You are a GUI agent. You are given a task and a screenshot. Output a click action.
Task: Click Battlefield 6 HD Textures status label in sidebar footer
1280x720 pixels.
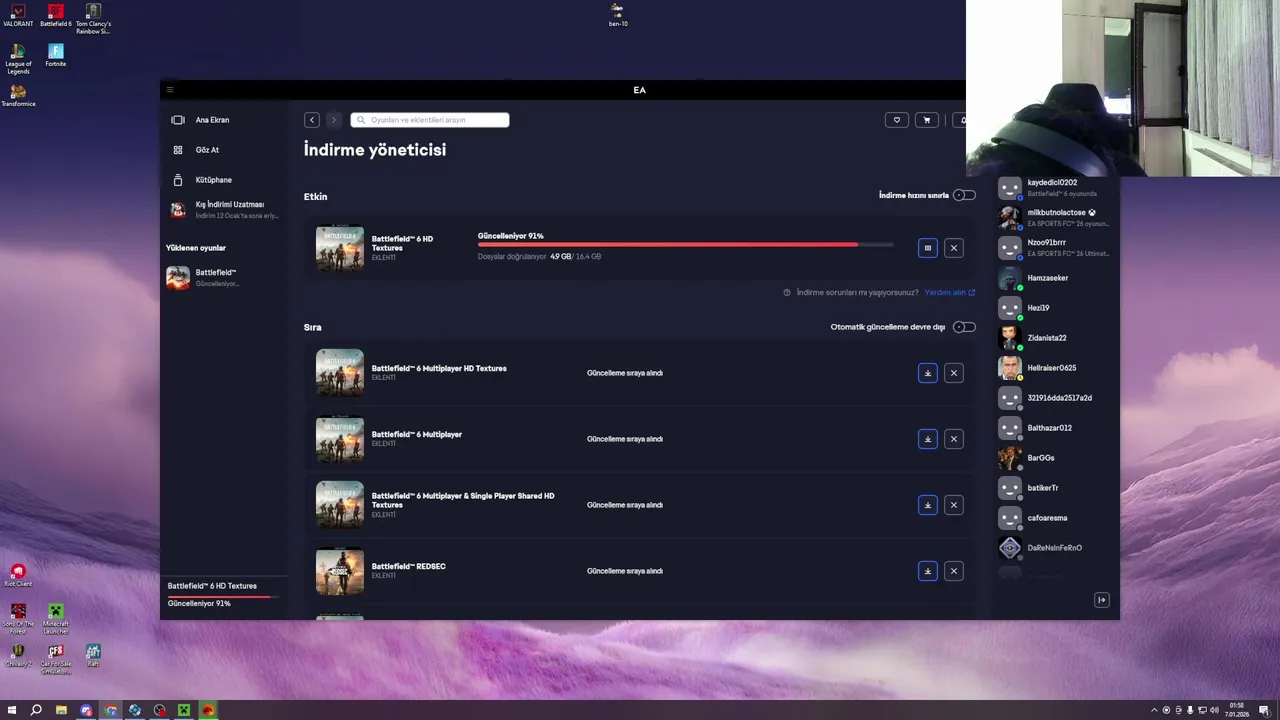(x=212, y=586)
